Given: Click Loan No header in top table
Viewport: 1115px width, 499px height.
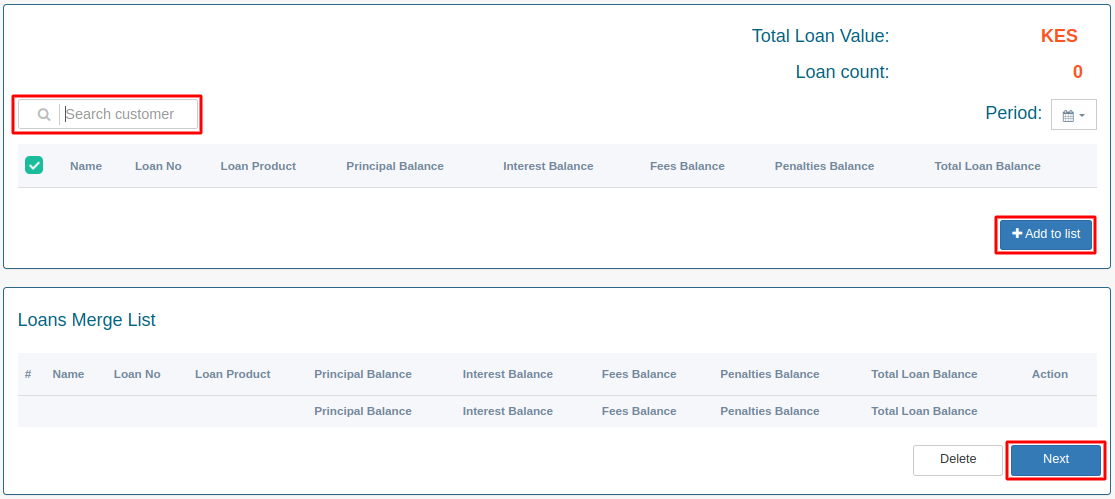Looking at the screenshot, I should pos(158,166).
